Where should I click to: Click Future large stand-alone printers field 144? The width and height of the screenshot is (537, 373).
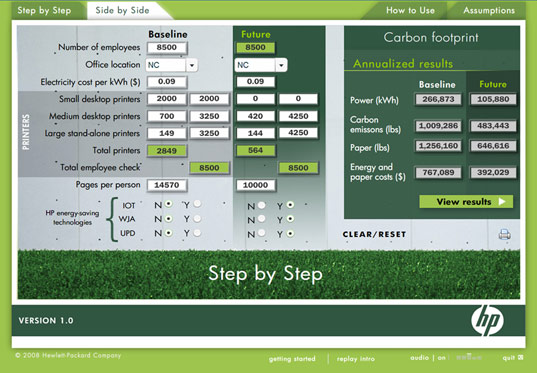click(x=255, y=133)
